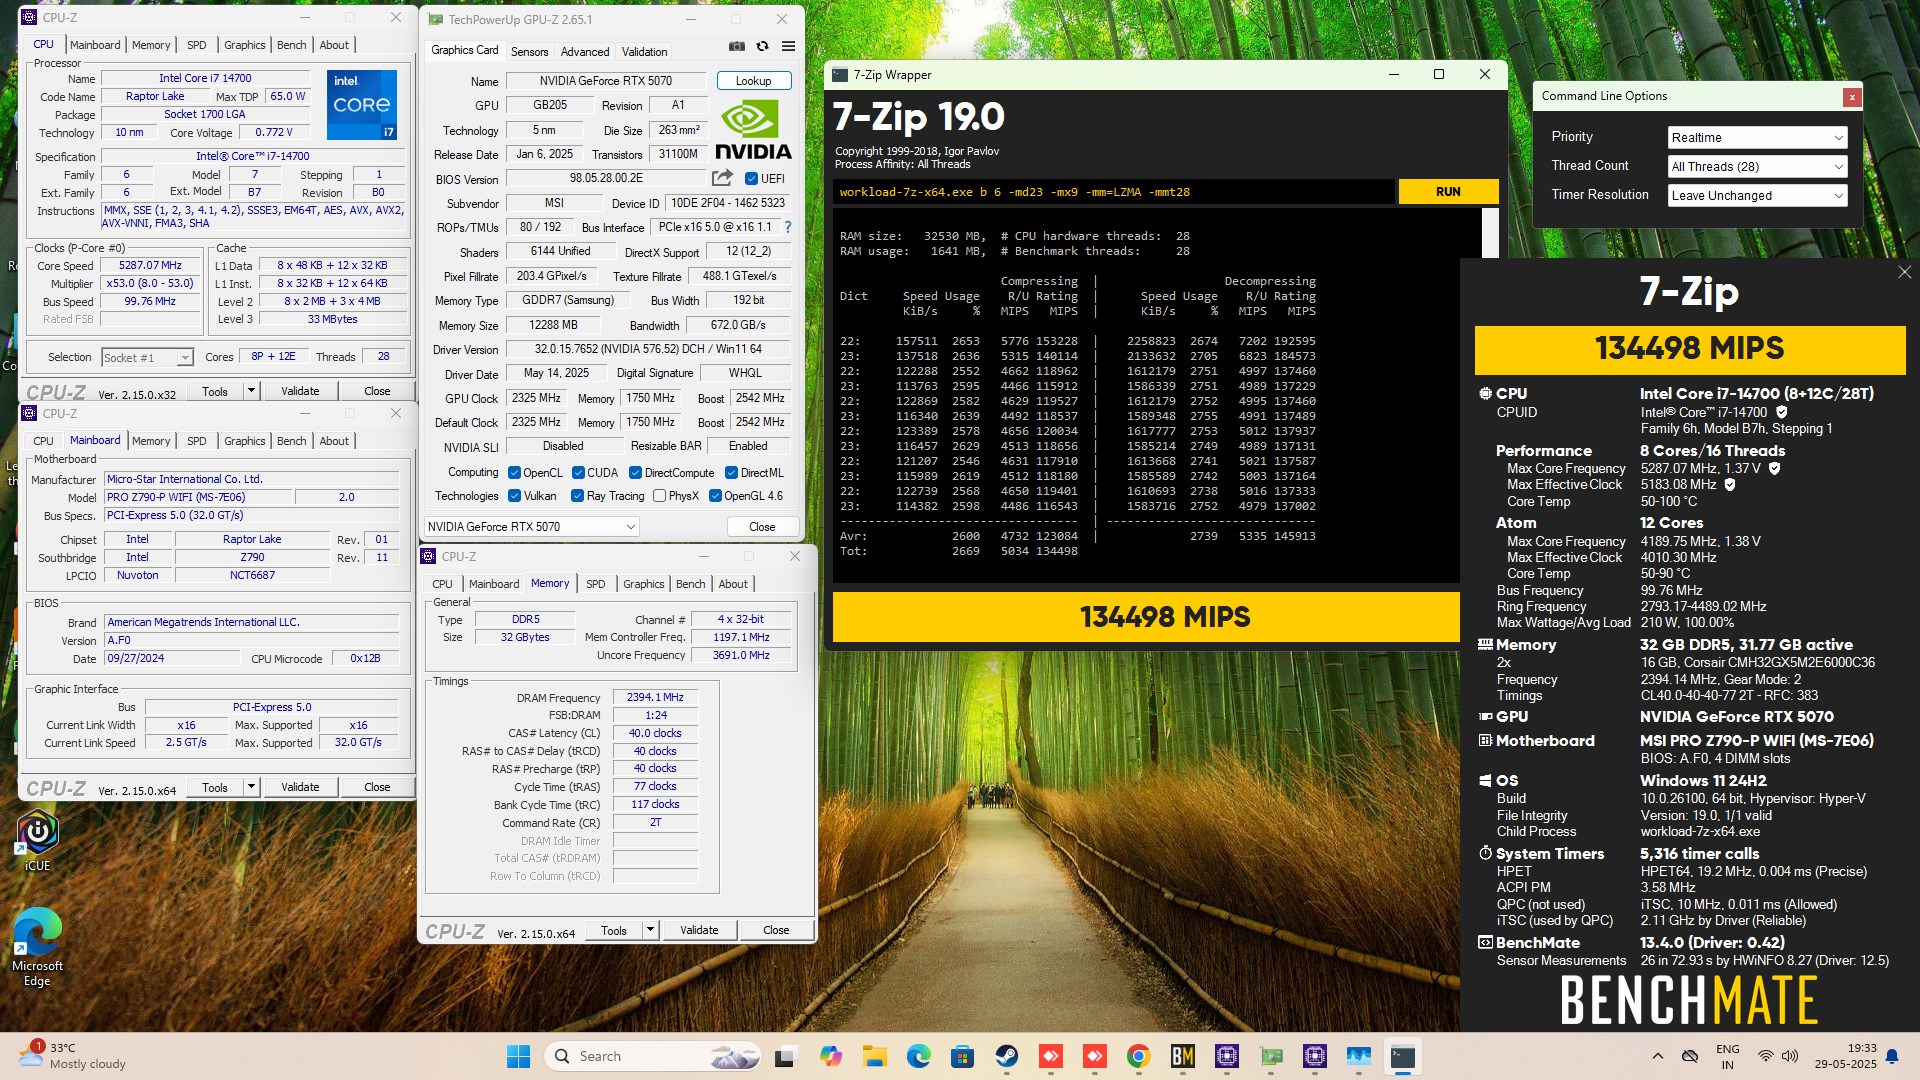The height and width of the screenshot is (1080, 1920).
Task: Click the taskbar Search box
Action: 654,1056
